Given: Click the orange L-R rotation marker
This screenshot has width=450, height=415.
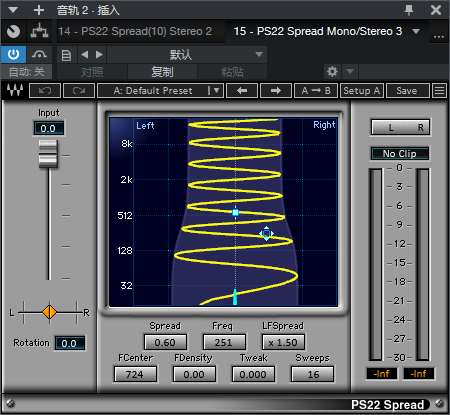Looking at the screenshot, I should (x=49, y=312).
